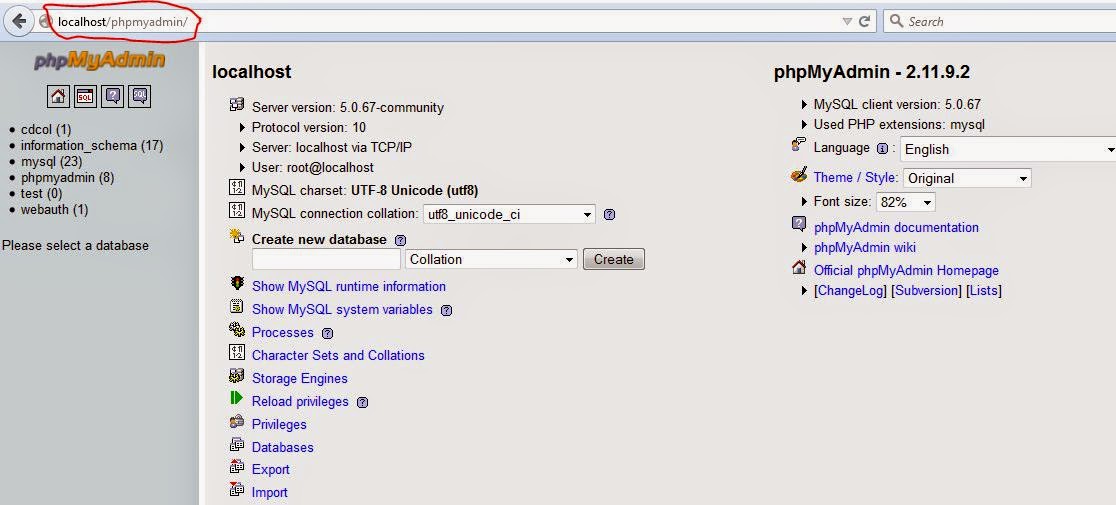The height and width of the screenshot is (505, 1116).
Task: Go back using browser back arrow
Action: coord(19,21)
